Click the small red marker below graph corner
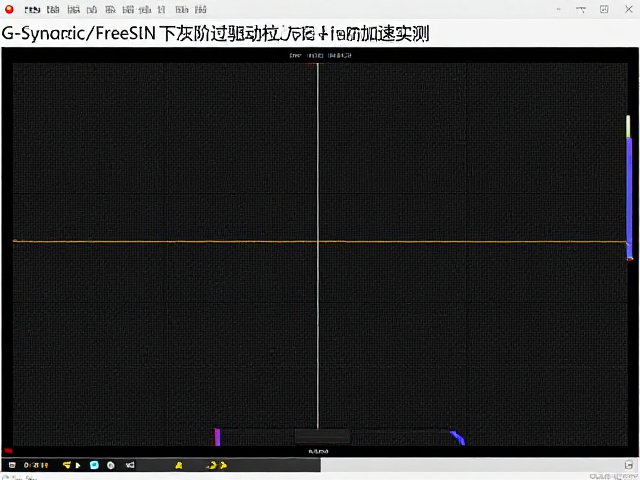 click(8, 451)
